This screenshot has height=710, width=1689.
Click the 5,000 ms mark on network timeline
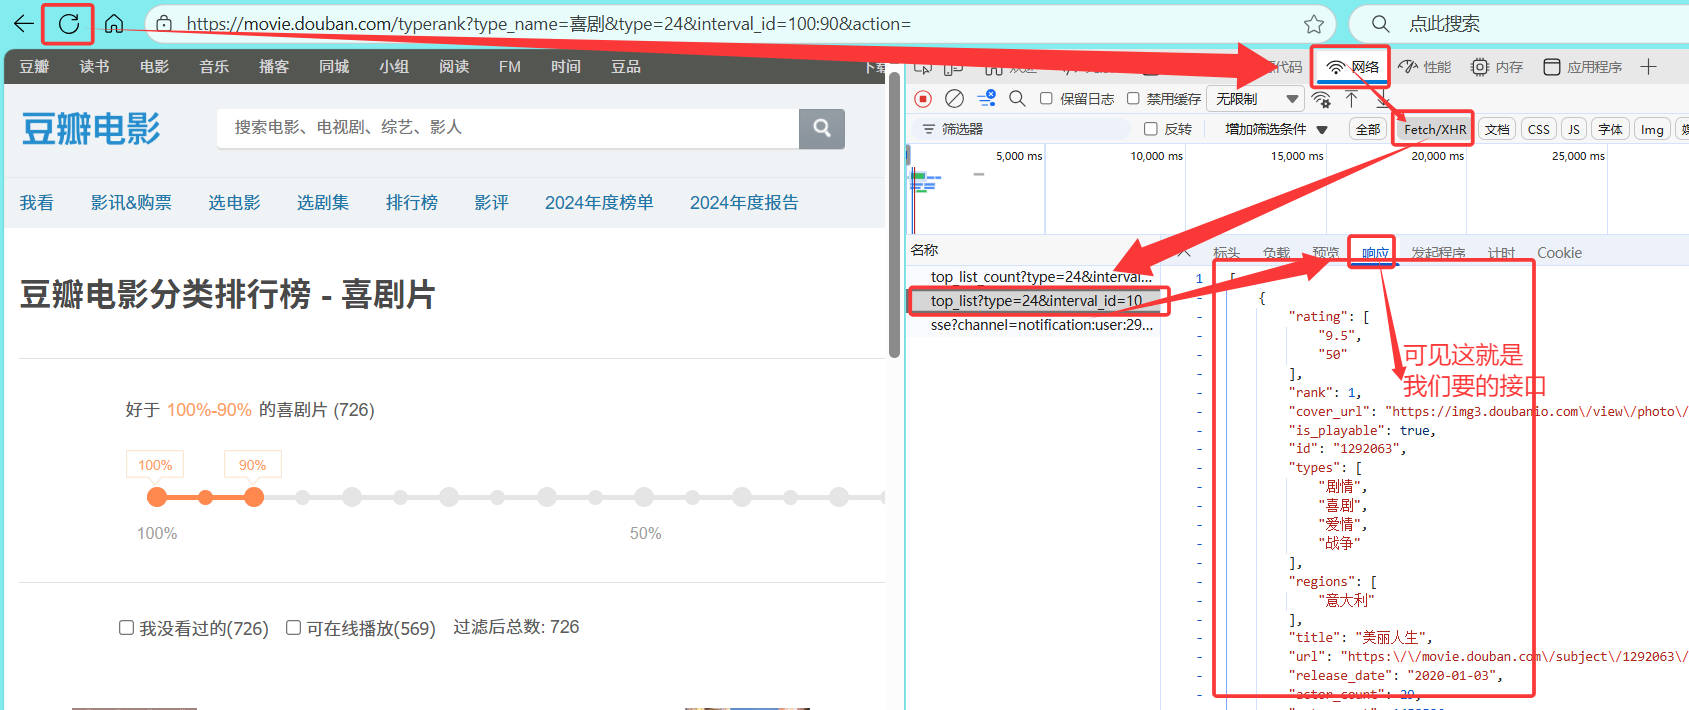coord(1019,156)
